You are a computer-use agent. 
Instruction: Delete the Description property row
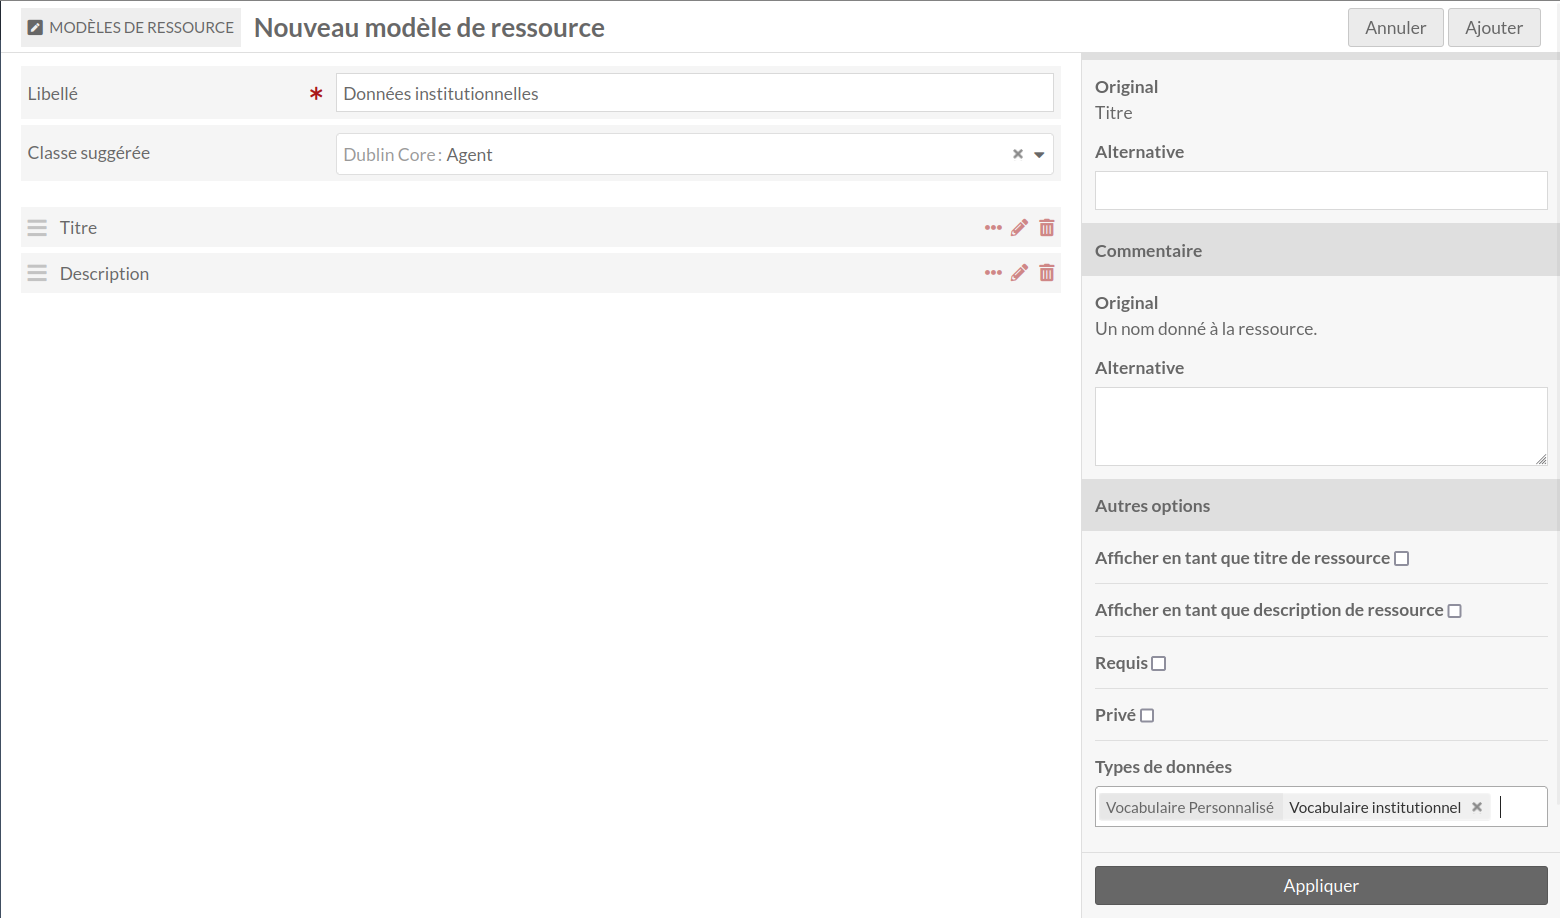coord(1047,273)
